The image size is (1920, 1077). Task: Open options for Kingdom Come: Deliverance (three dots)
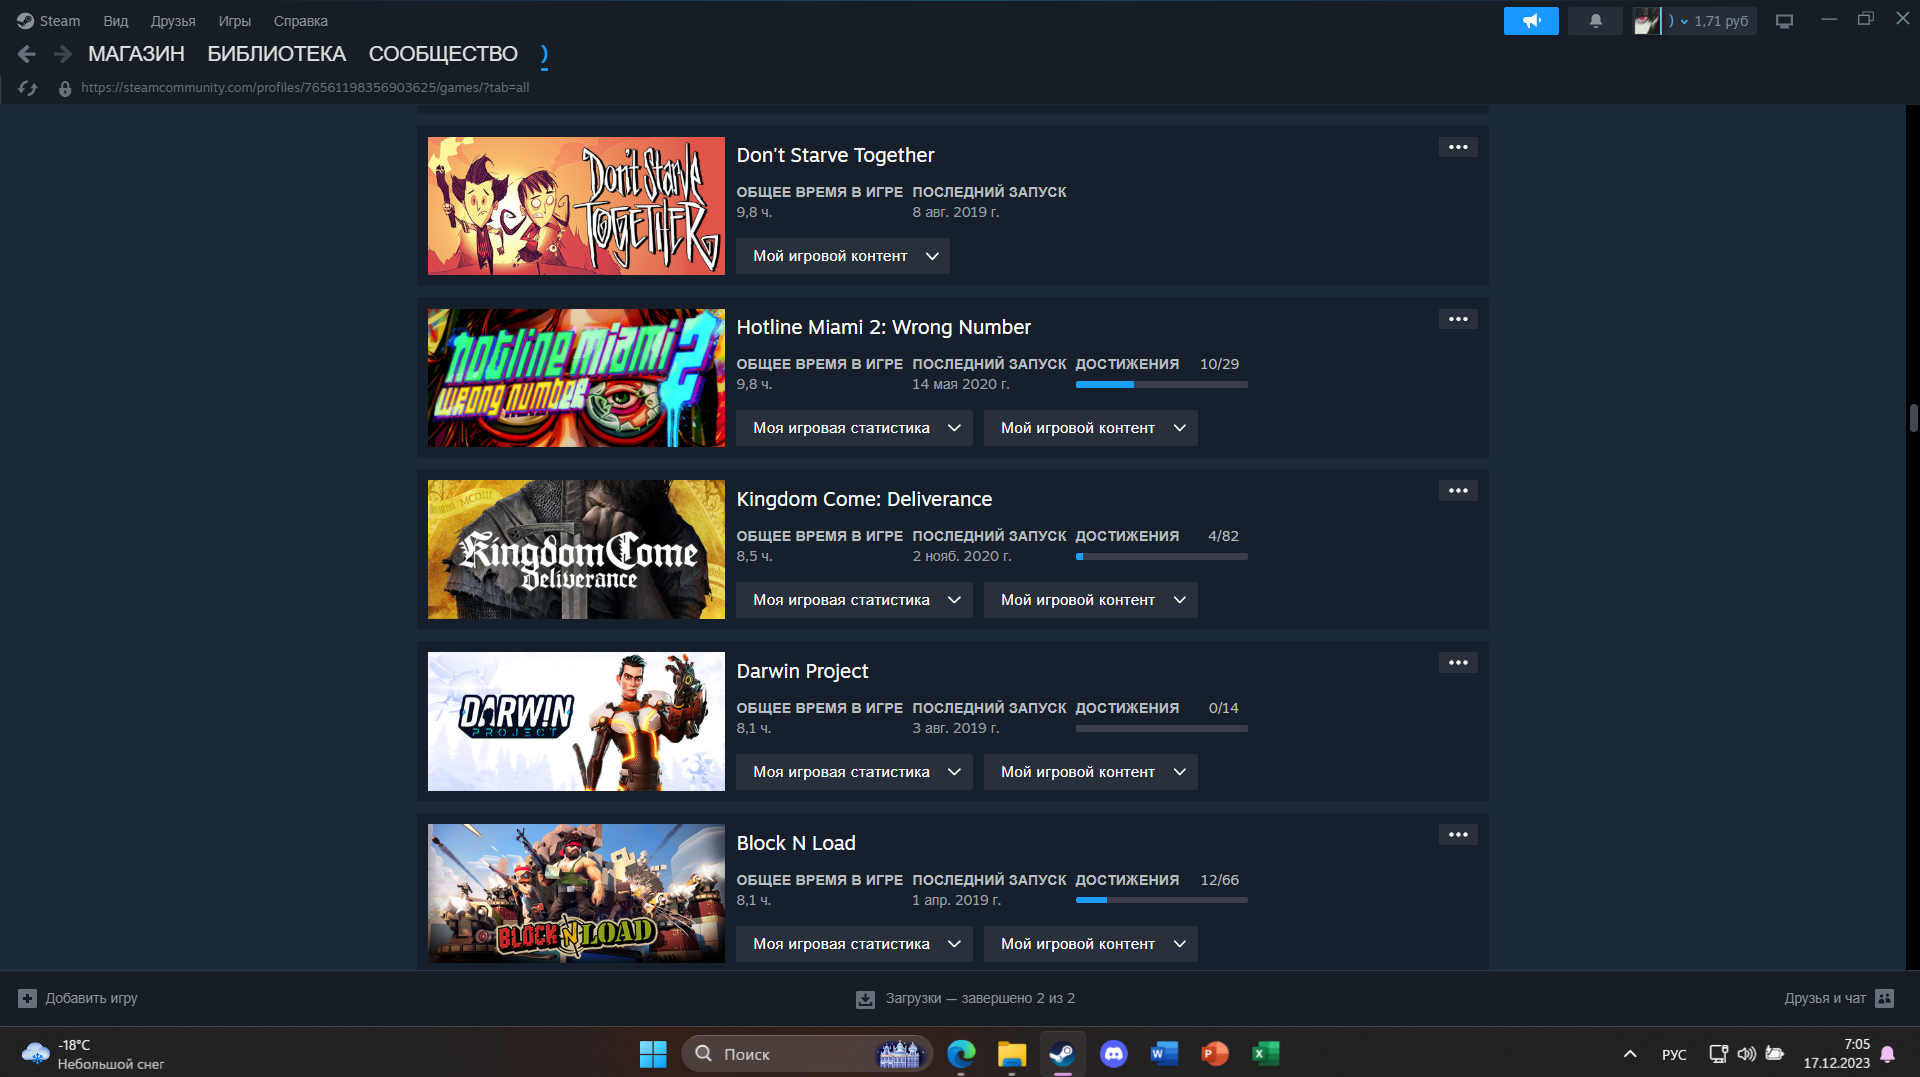click(1458, 491)
